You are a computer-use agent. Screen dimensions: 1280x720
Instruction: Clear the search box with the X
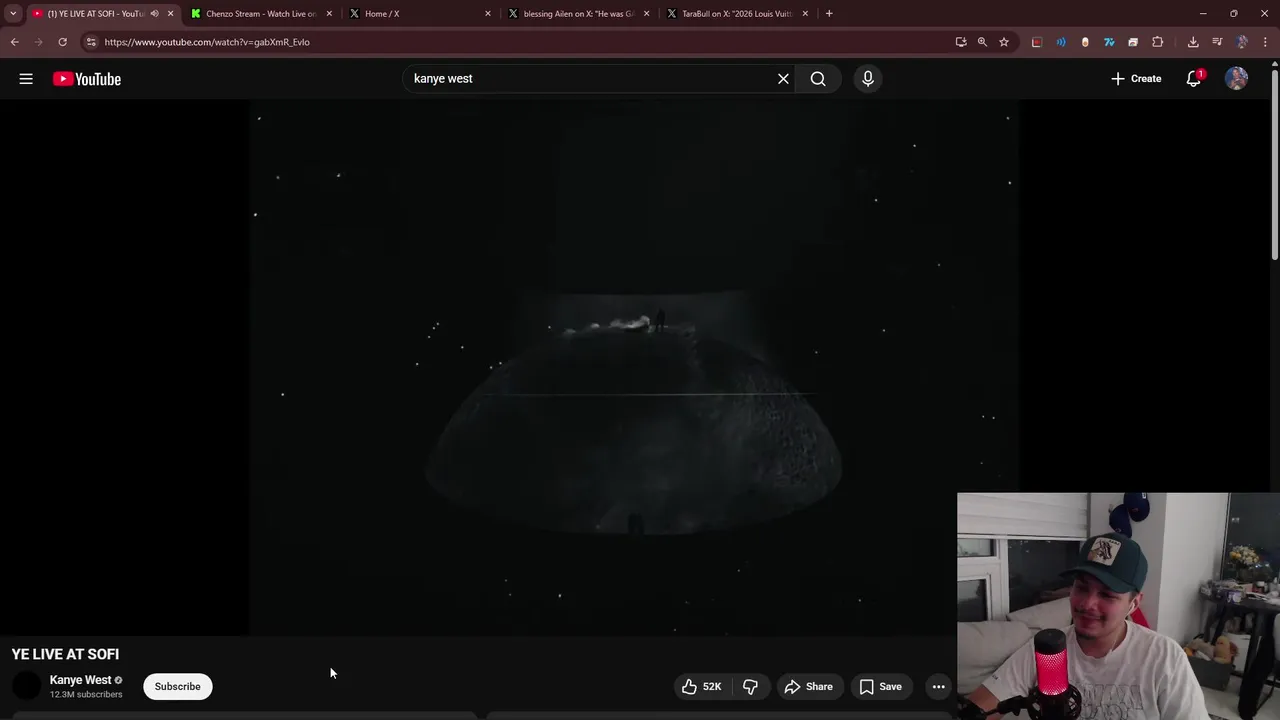[783, 79]
